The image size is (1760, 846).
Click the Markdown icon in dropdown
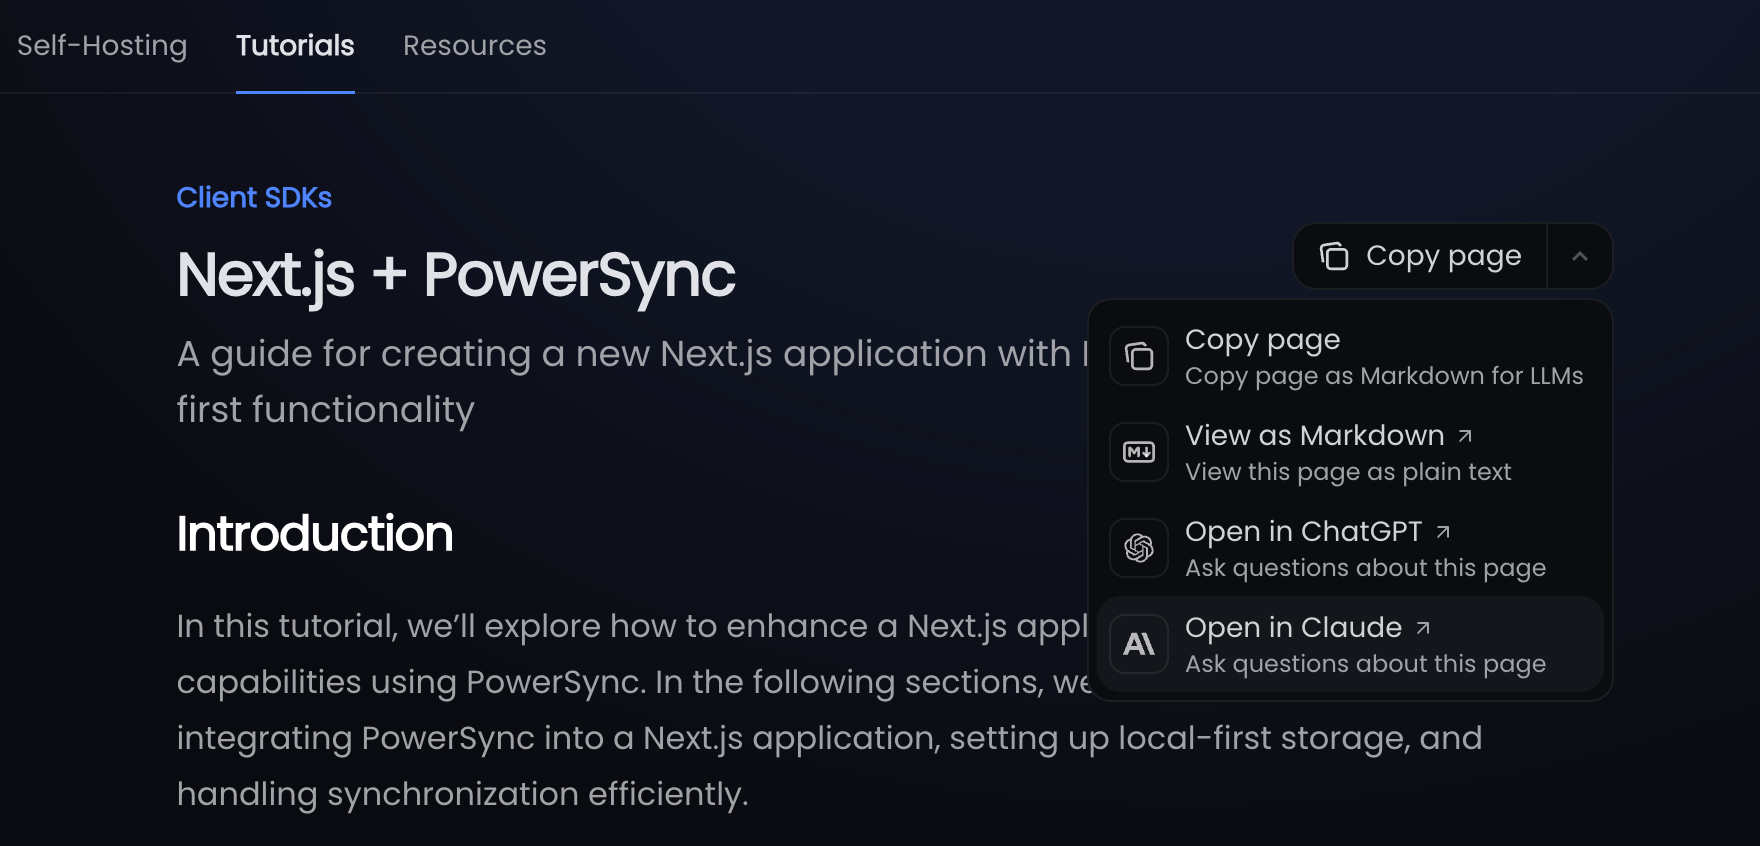tap(1139, 452)
